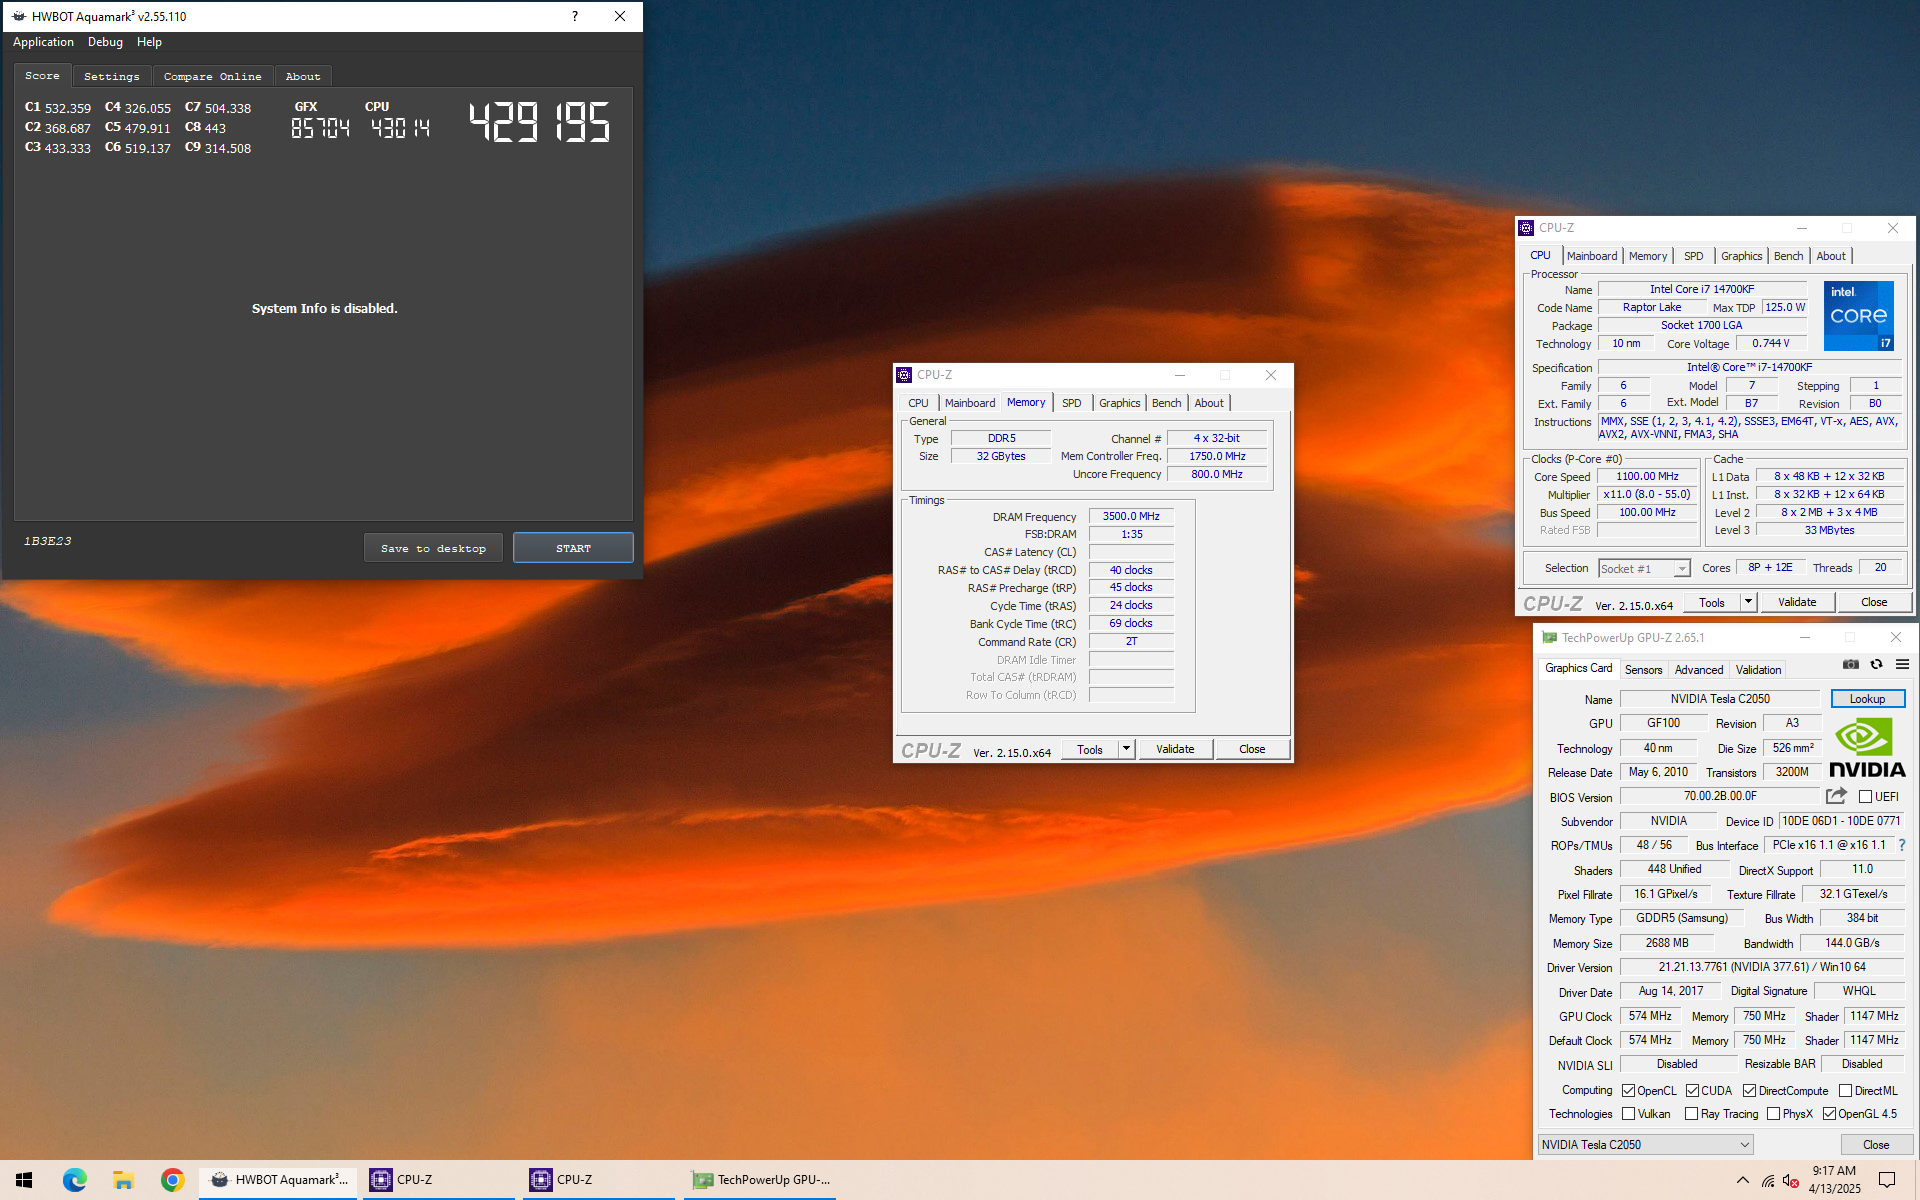Start the Aquamark benchmark

pyautogui.click(x=573, y=548)
